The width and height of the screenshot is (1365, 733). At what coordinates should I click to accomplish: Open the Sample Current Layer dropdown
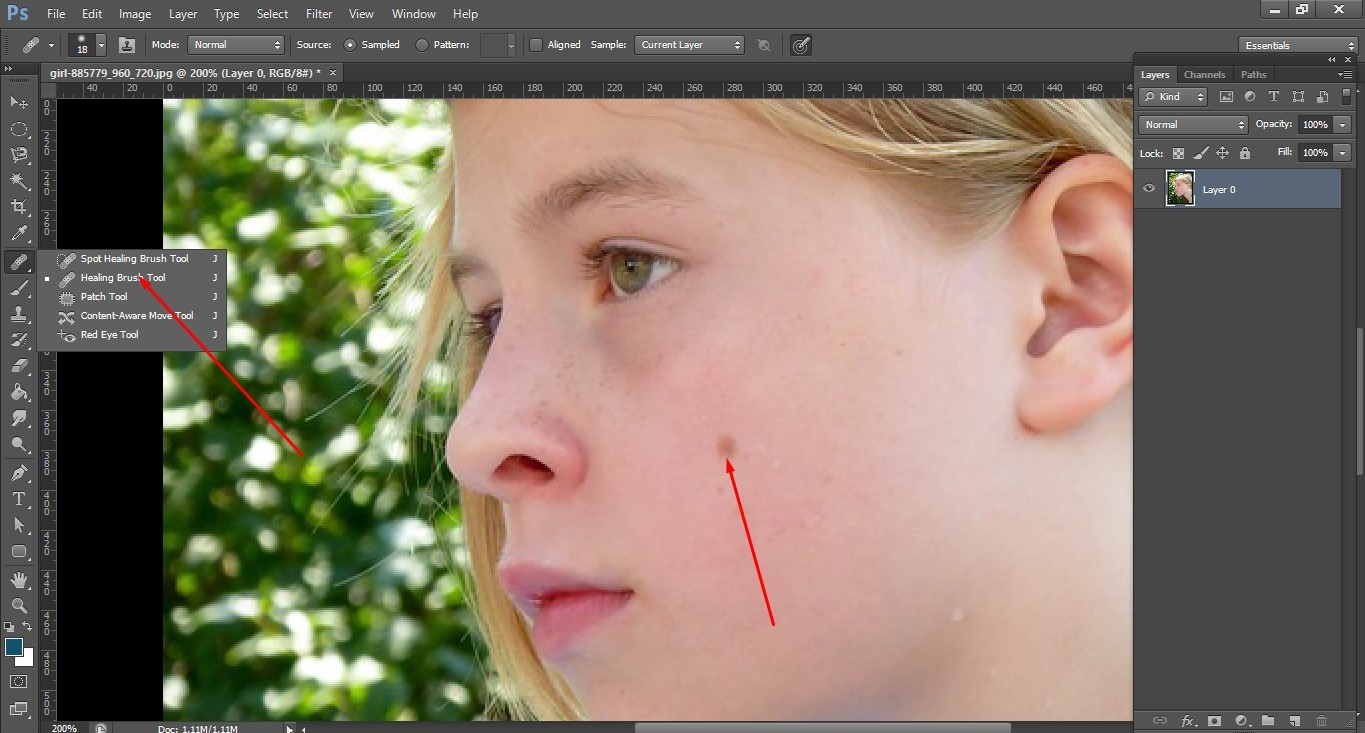point(689,45)
